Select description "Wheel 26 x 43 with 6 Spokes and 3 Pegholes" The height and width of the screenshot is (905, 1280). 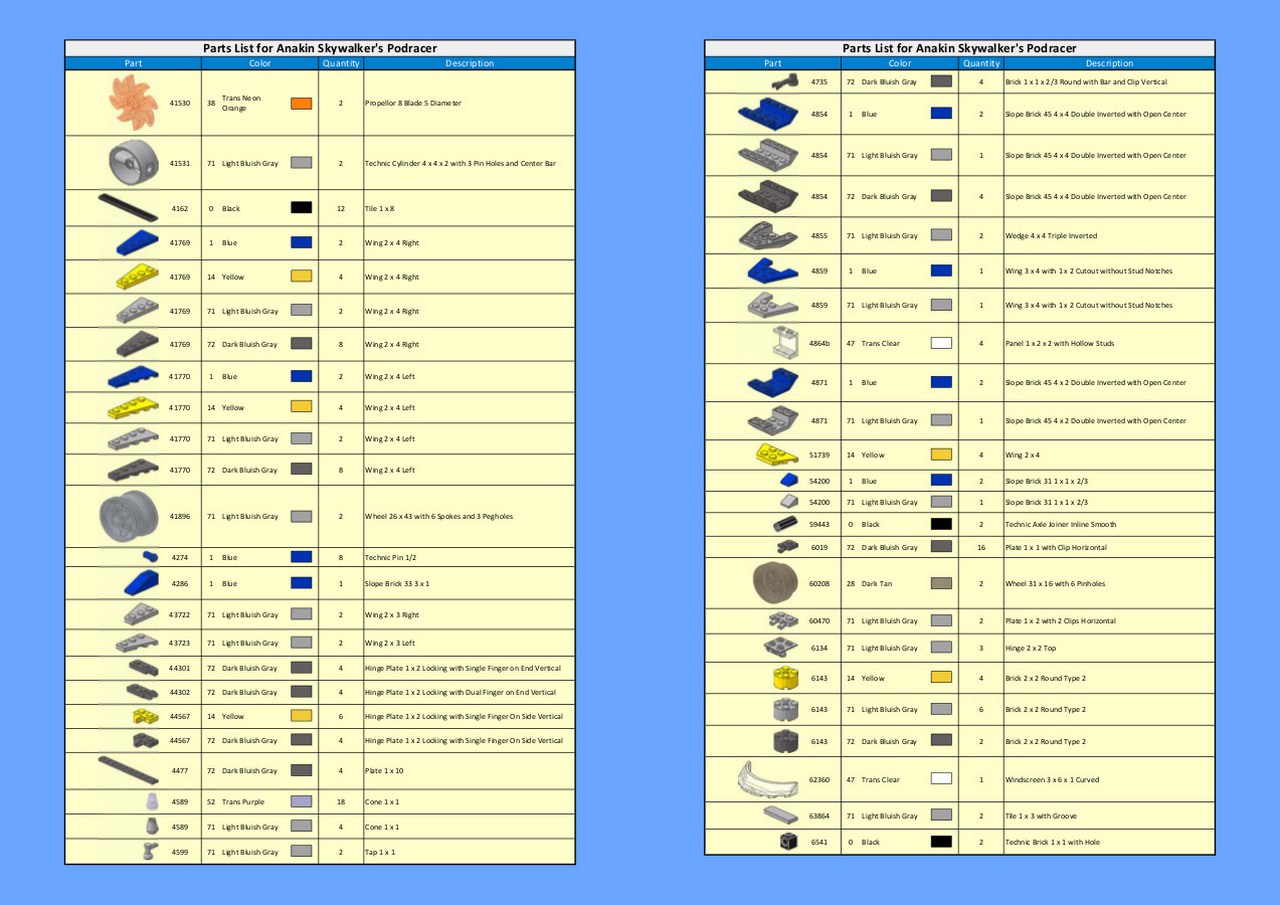pos(440,517)
